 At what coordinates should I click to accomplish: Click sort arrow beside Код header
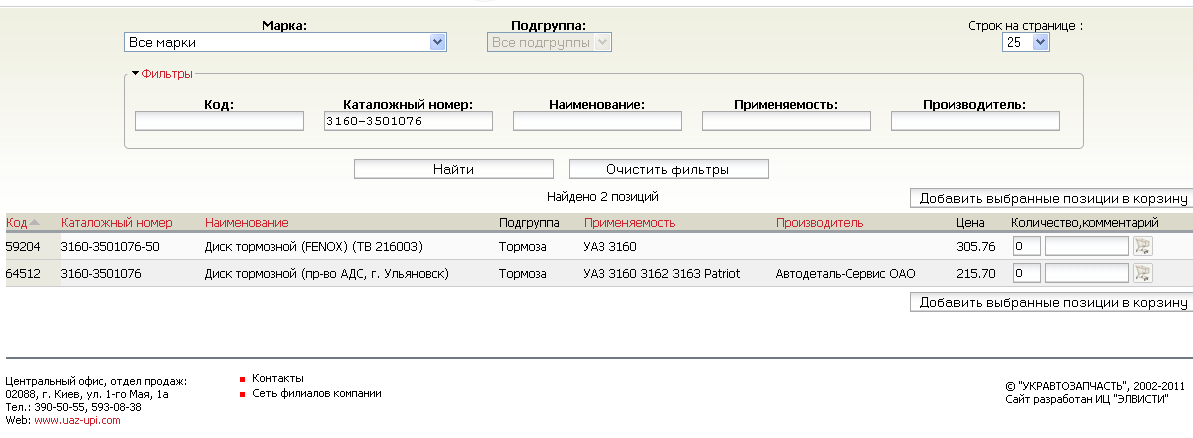(34, 222)
